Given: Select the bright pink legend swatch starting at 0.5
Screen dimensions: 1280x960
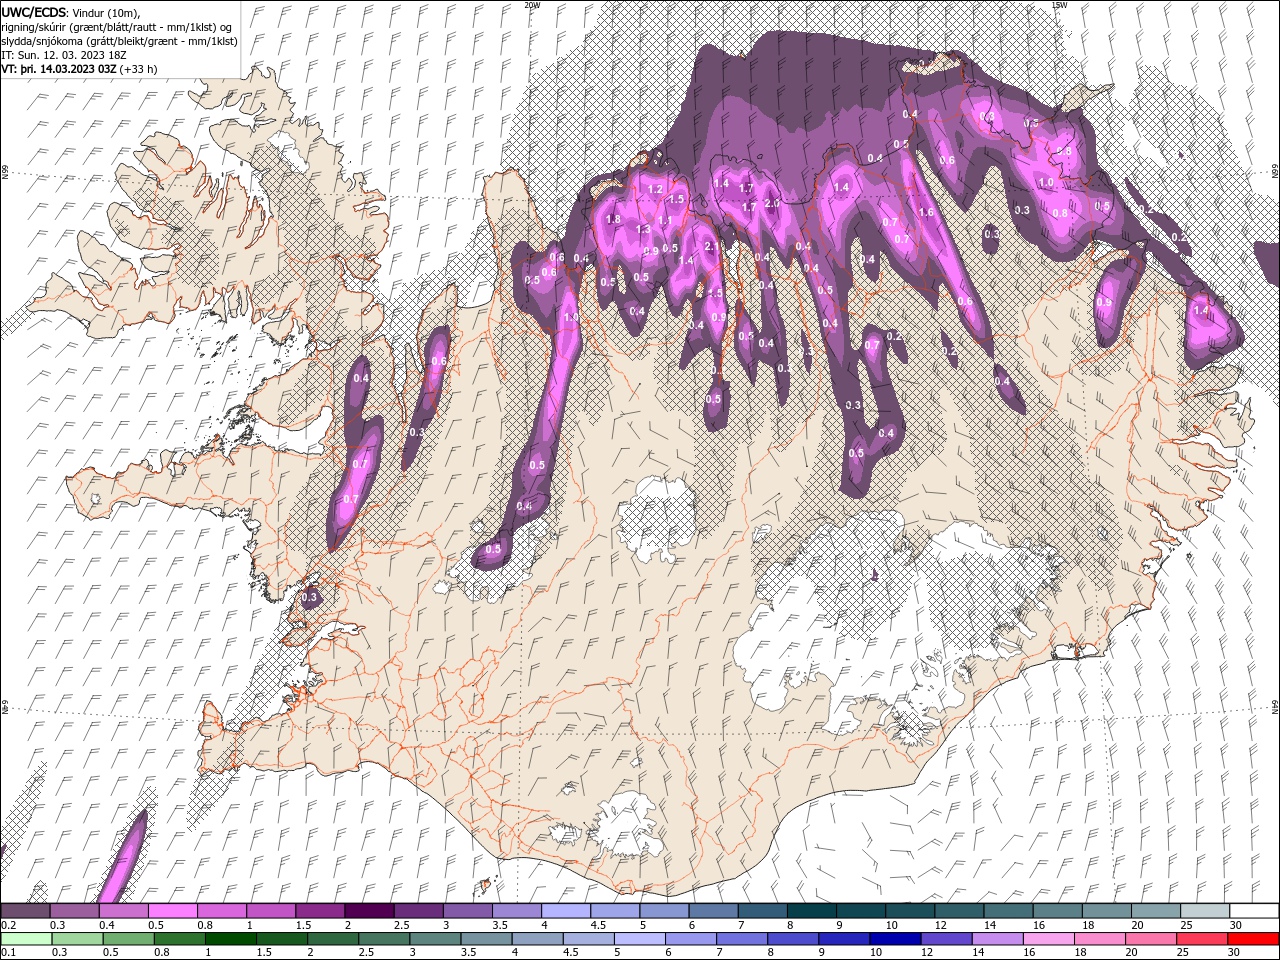Looking at the screenshot, I should click(x=172, y=910).
